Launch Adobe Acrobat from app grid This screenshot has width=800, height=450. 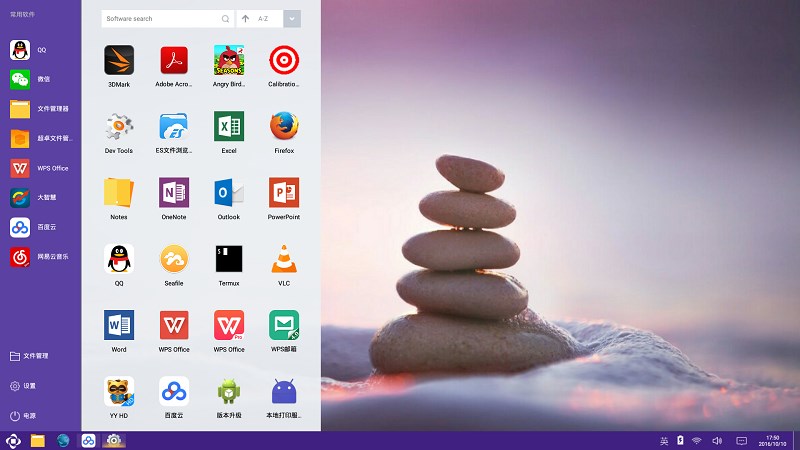pyautogui.click(x=174, y=61)
